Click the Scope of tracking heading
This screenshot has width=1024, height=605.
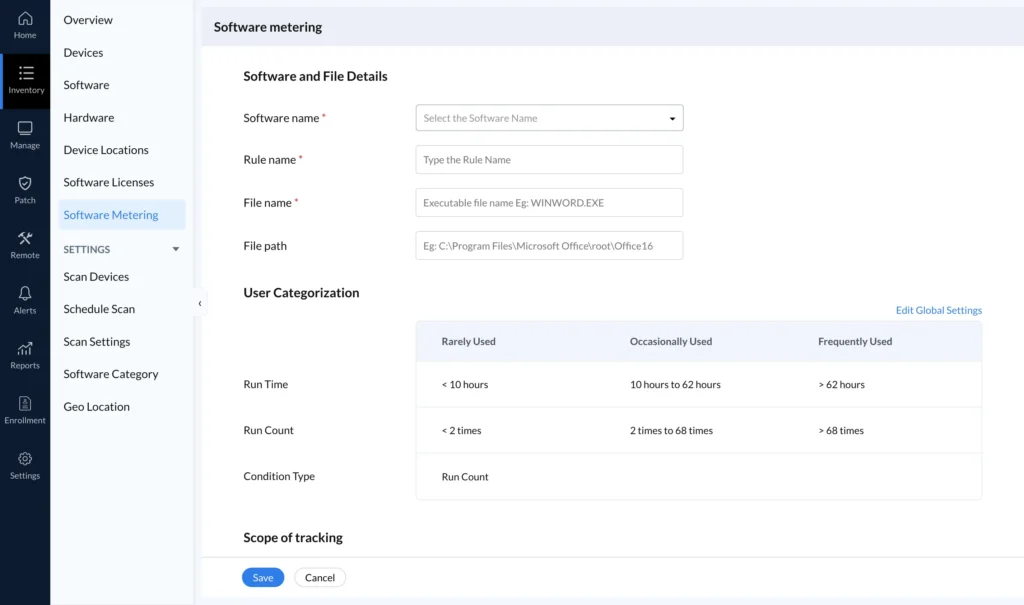click(293, 538)
